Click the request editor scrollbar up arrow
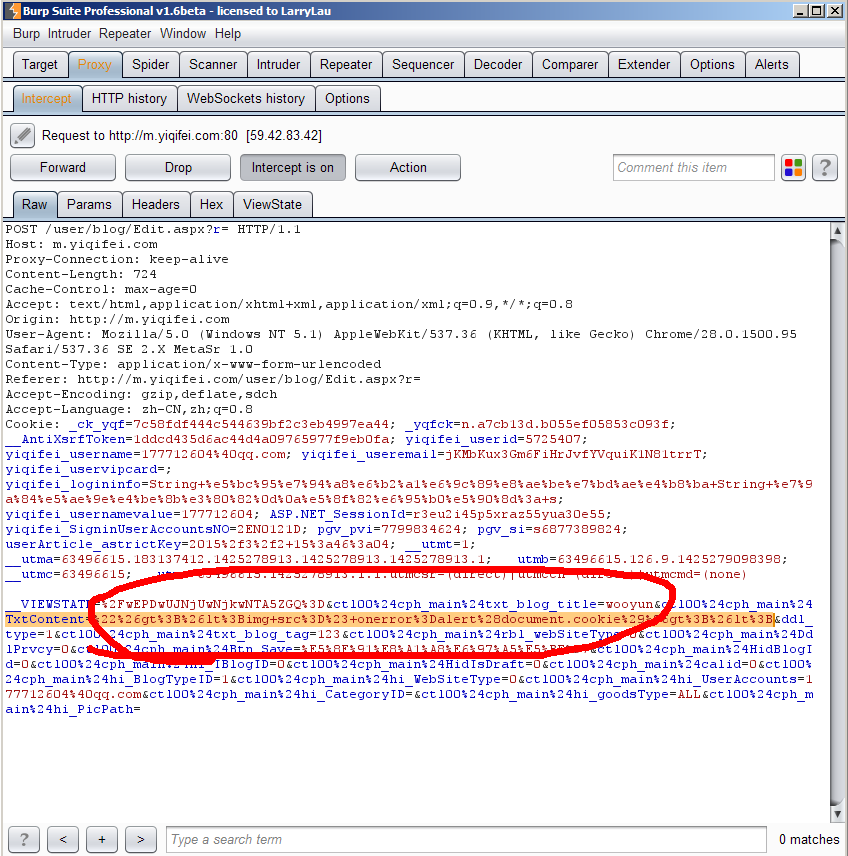Screen dimensions: 848x856 [837, 230]
